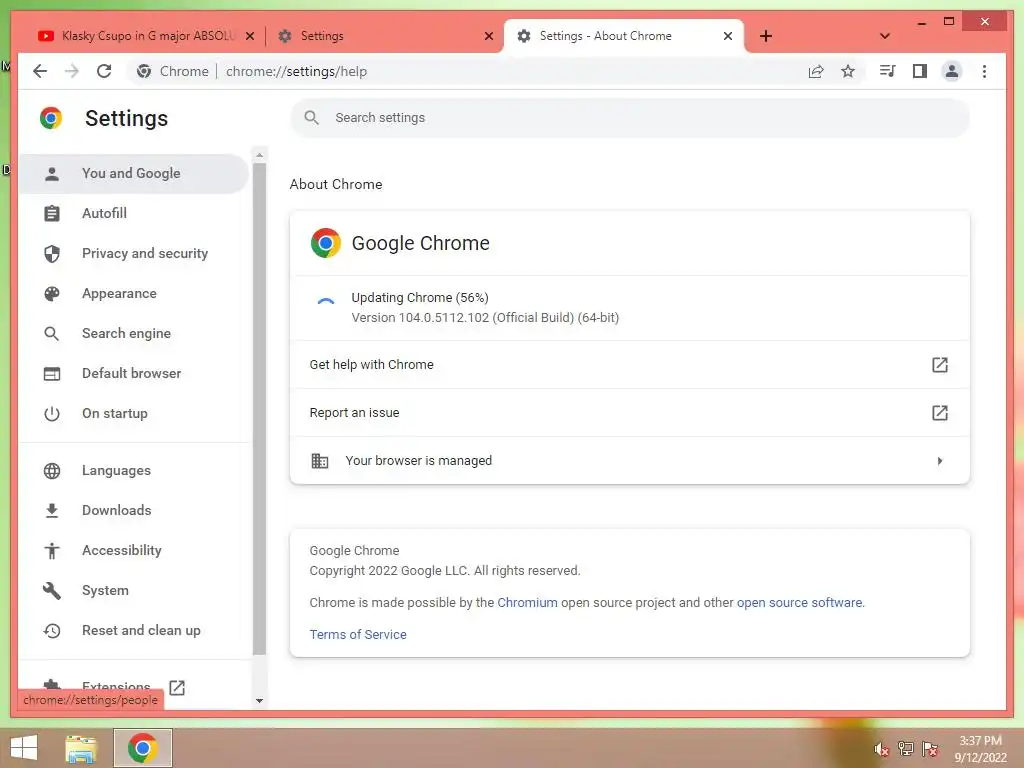
Task: Open the Terms of Service link
Action: pos(358,634)
